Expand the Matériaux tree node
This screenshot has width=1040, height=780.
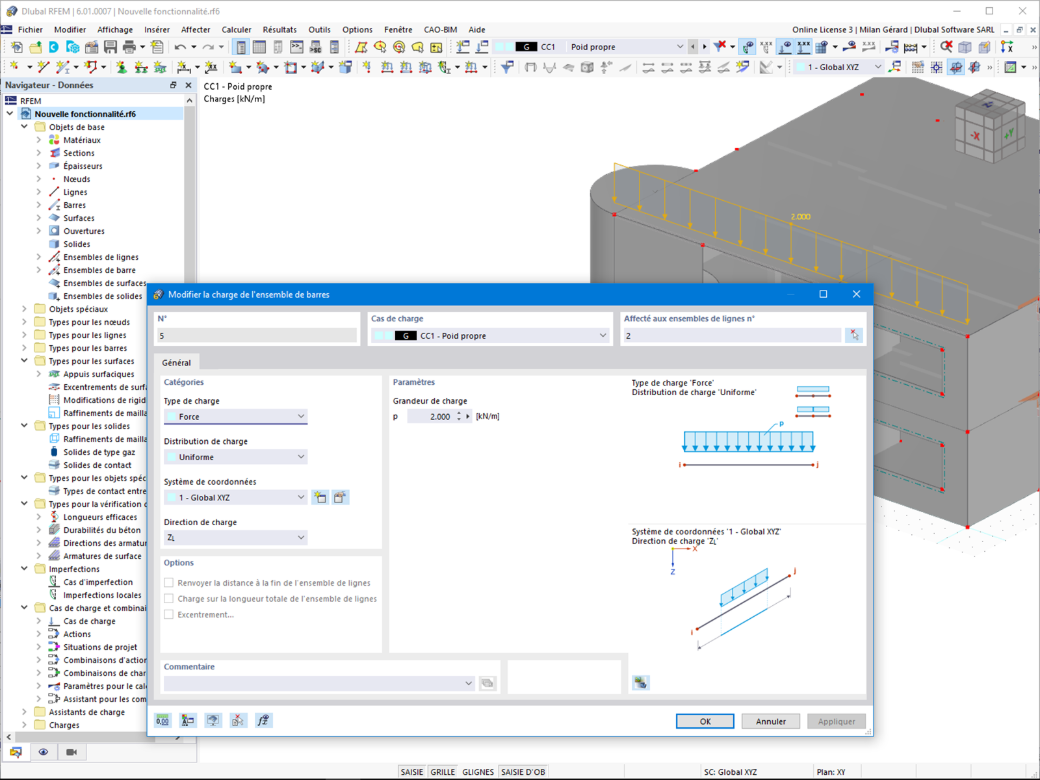click(x=38, y=140)
